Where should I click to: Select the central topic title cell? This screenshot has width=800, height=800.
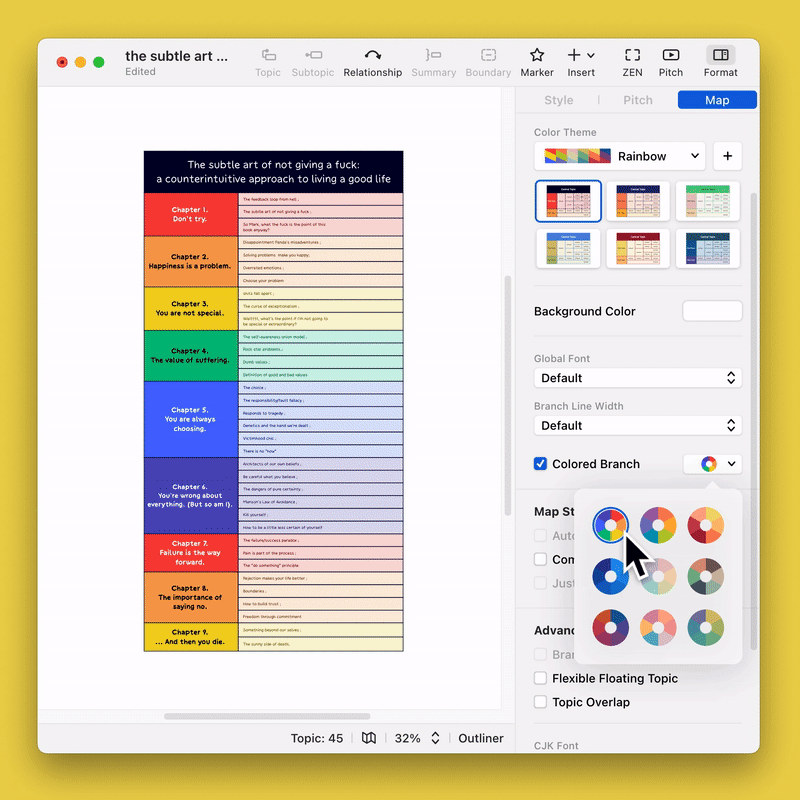(x=273, y=172)
